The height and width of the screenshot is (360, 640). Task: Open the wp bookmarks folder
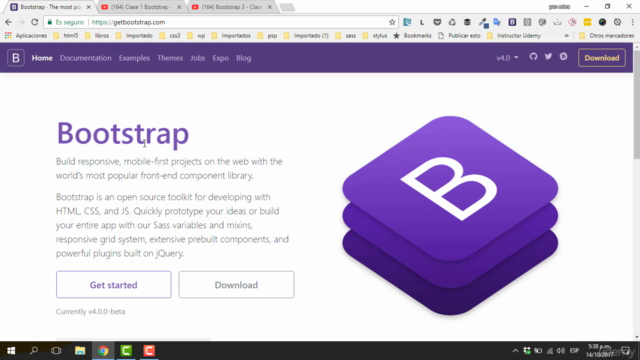[196, 36]
